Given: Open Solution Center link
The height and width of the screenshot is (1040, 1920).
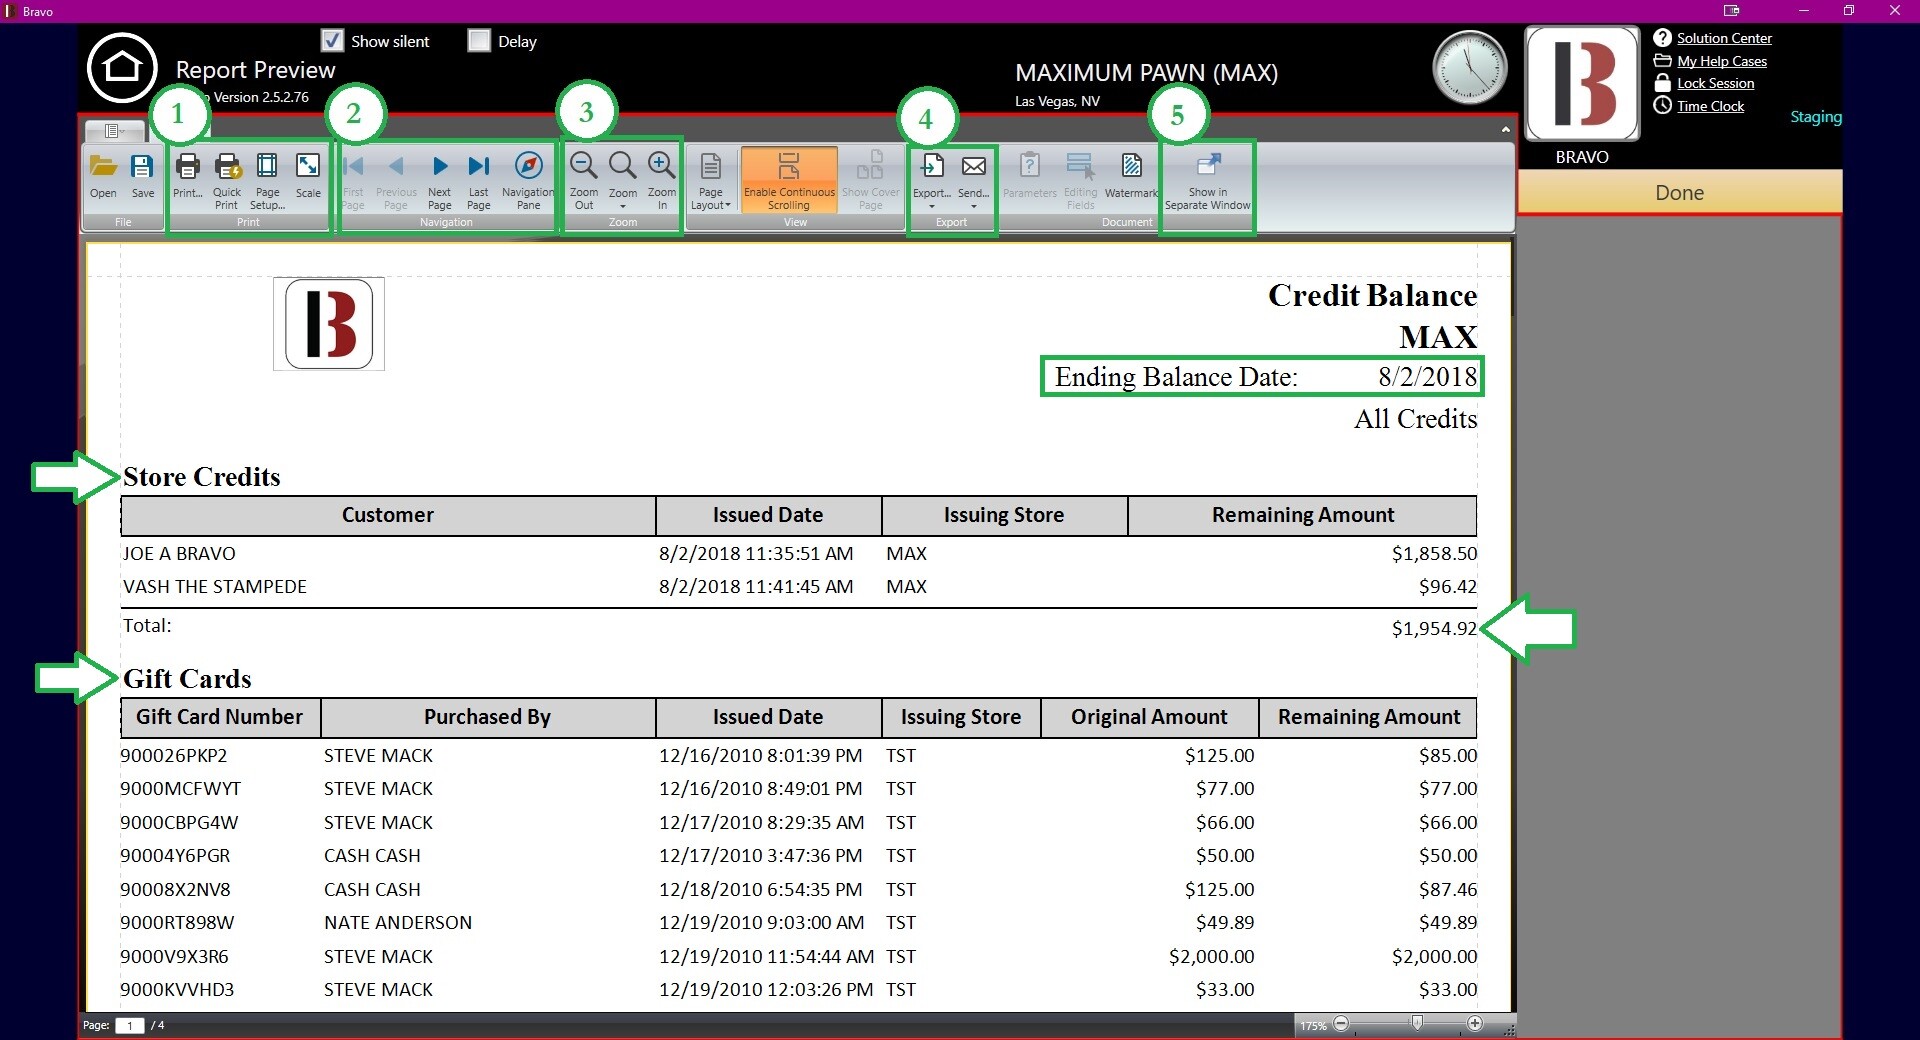Looking at the screenshot, I should click(x=1724, y=38).
